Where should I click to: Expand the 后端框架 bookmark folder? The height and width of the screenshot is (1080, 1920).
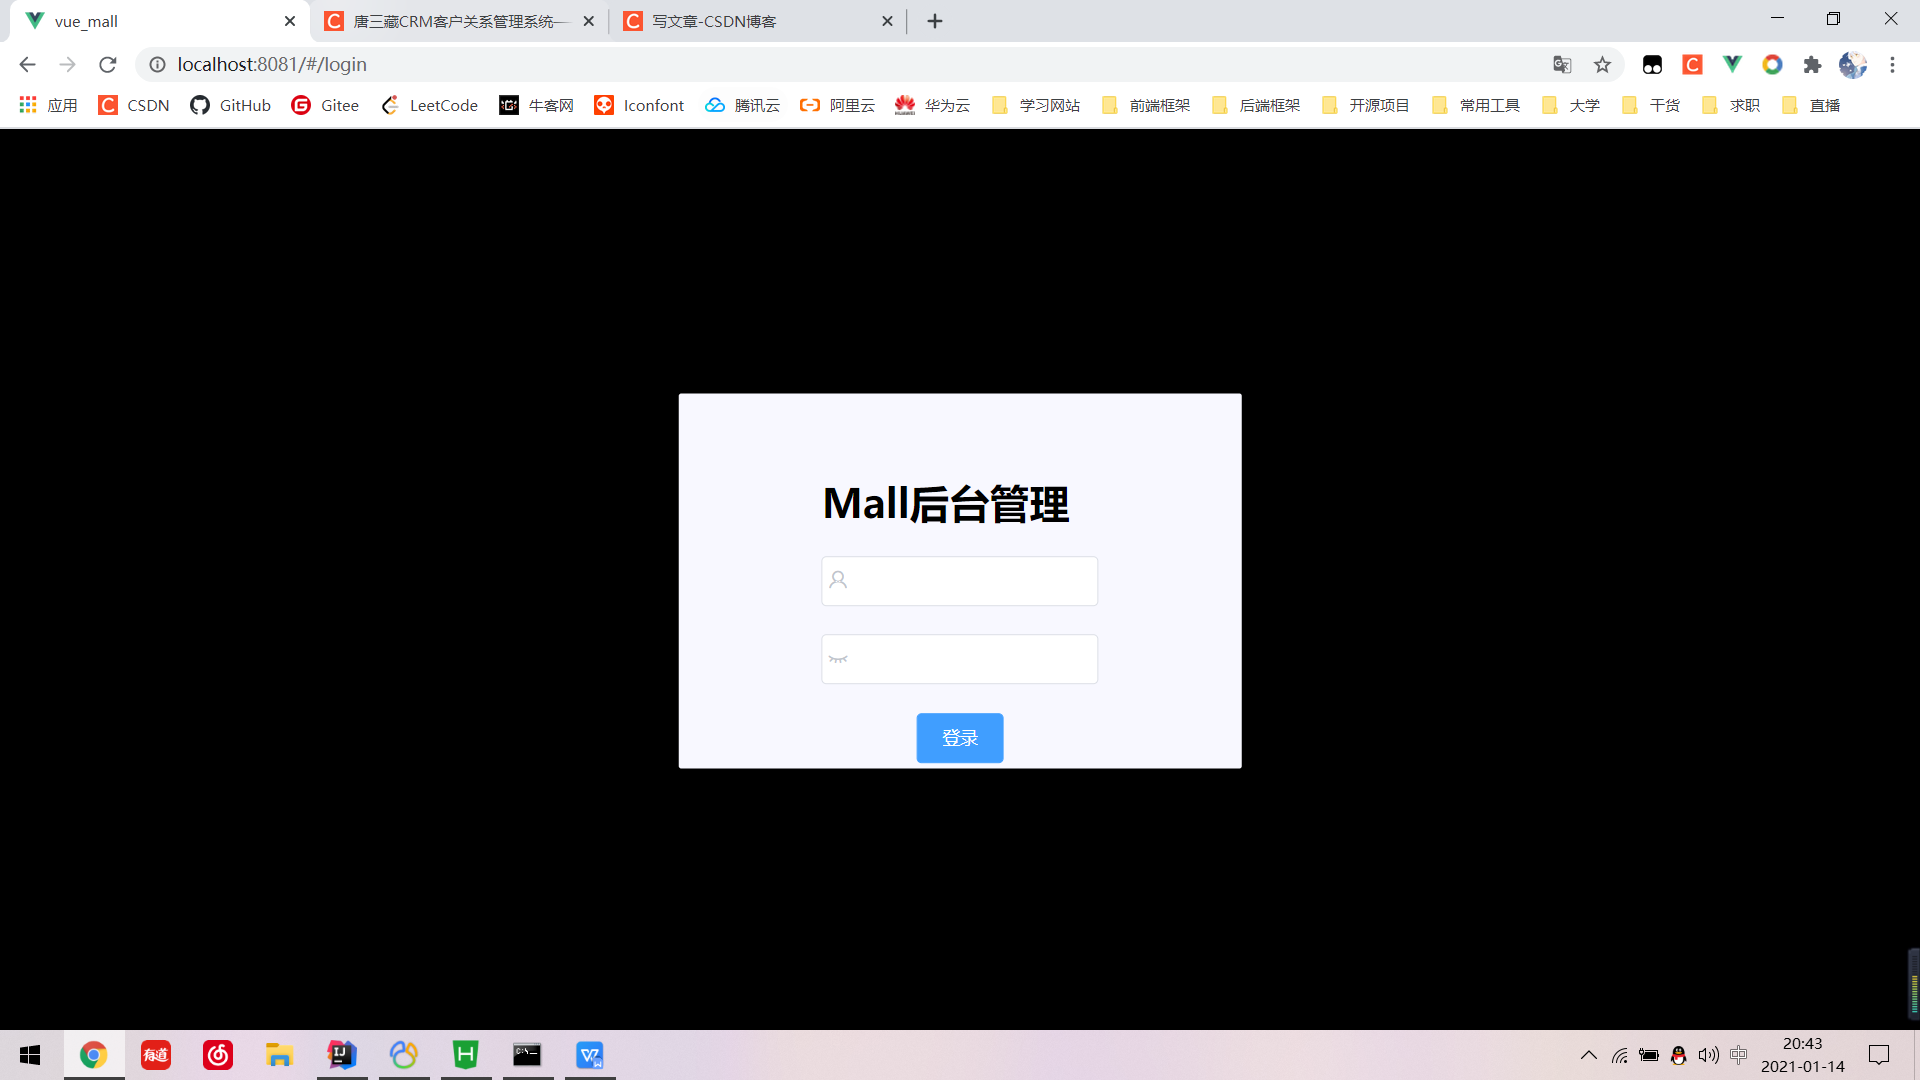(1255, 105)
